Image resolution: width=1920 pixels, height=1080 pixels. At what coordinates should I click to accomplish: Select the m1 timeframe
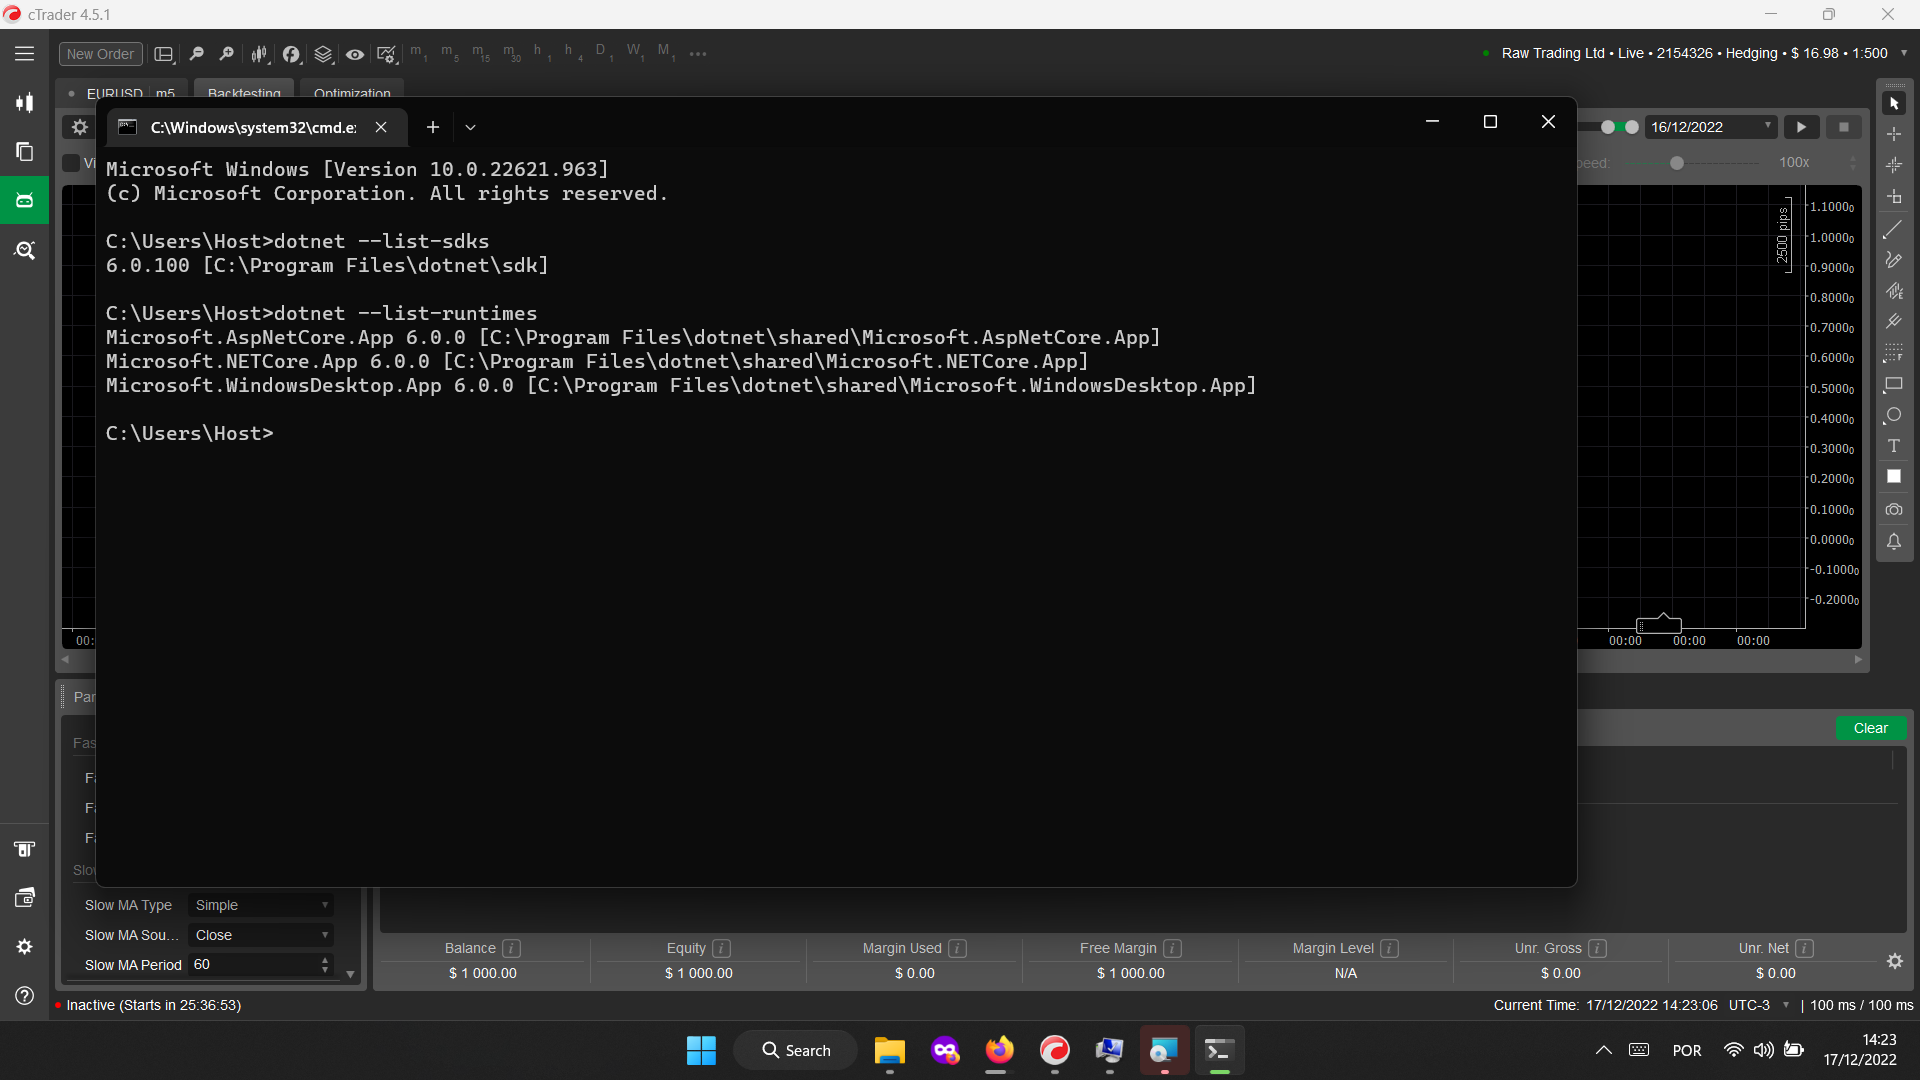point(418,52)
